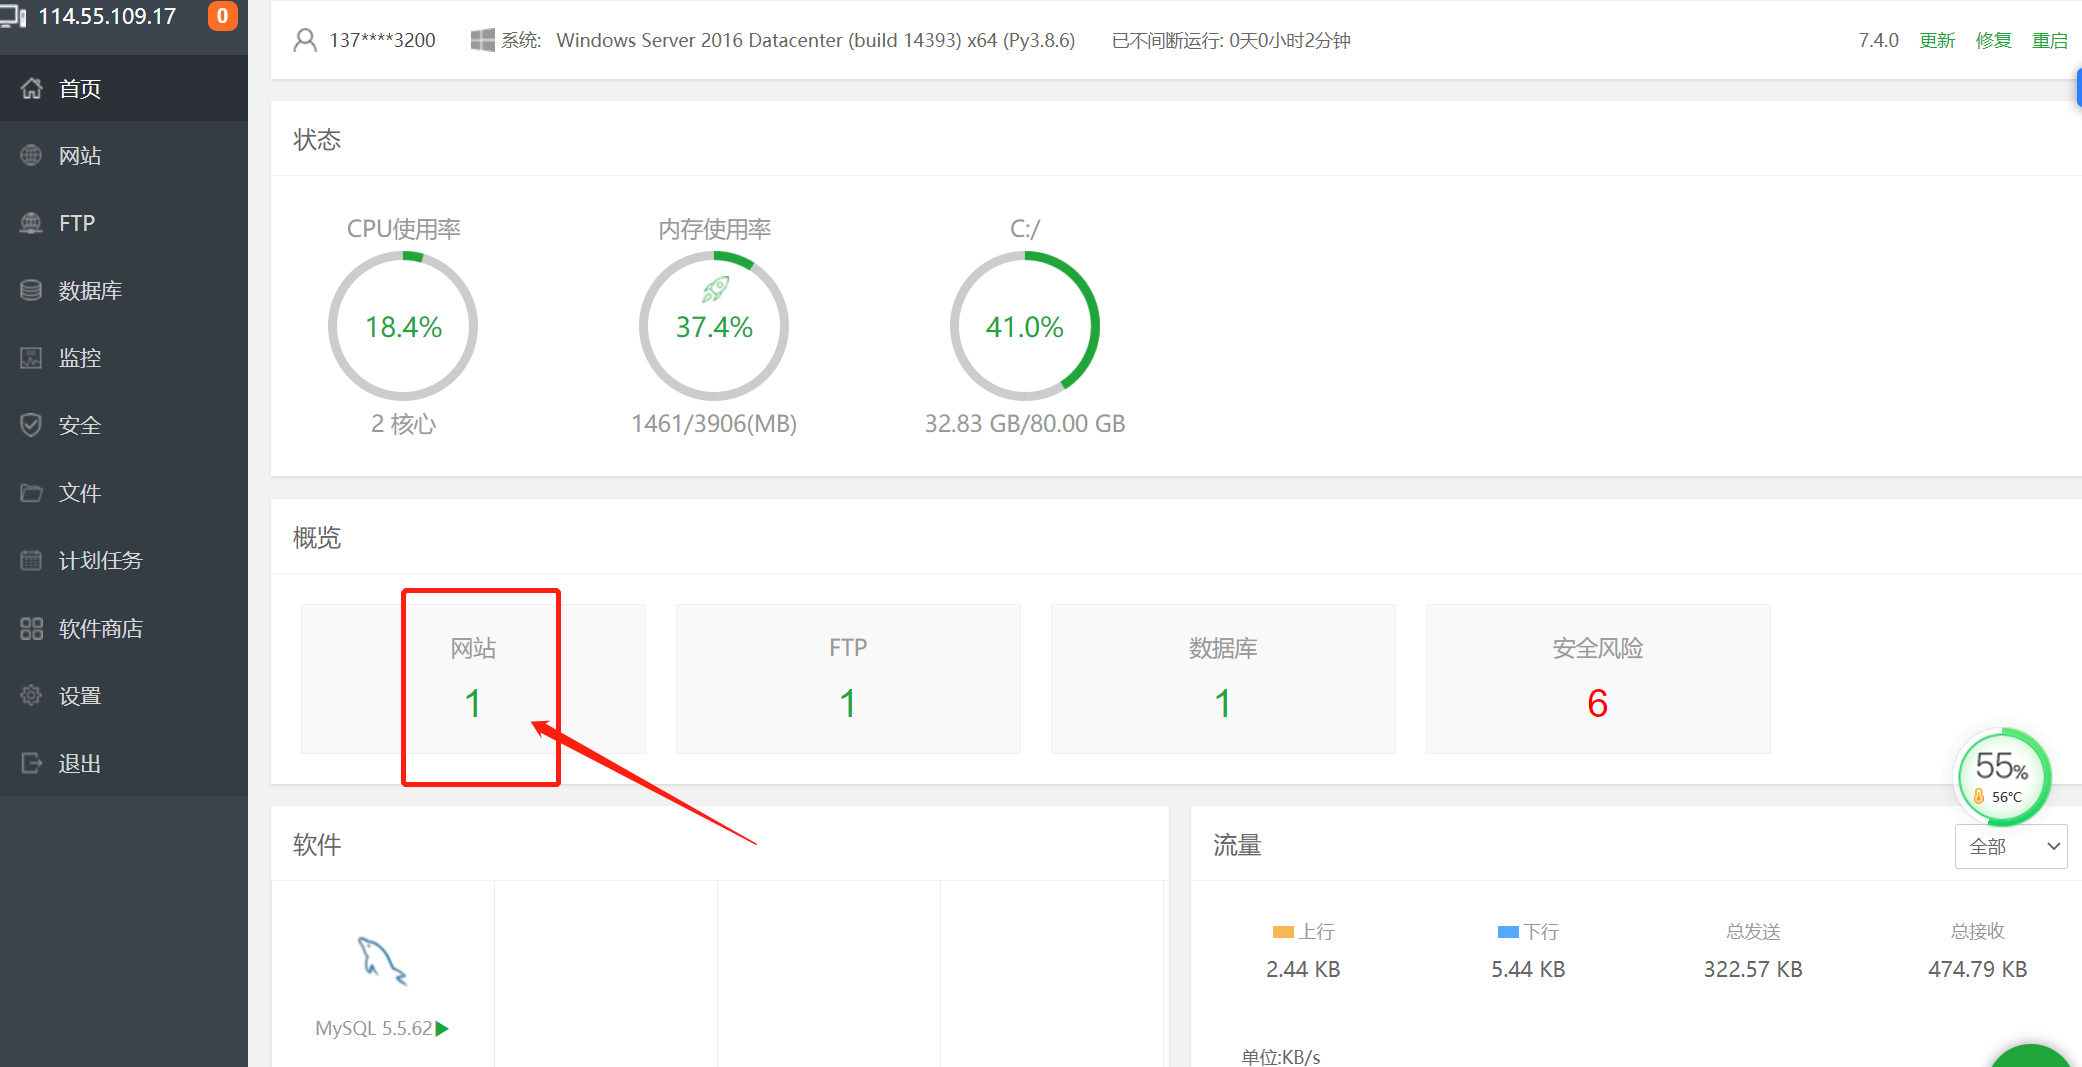Click the 单位:KB/s label
This screenshot has height=1067, width=2082.
[x=1281, y=1056]
